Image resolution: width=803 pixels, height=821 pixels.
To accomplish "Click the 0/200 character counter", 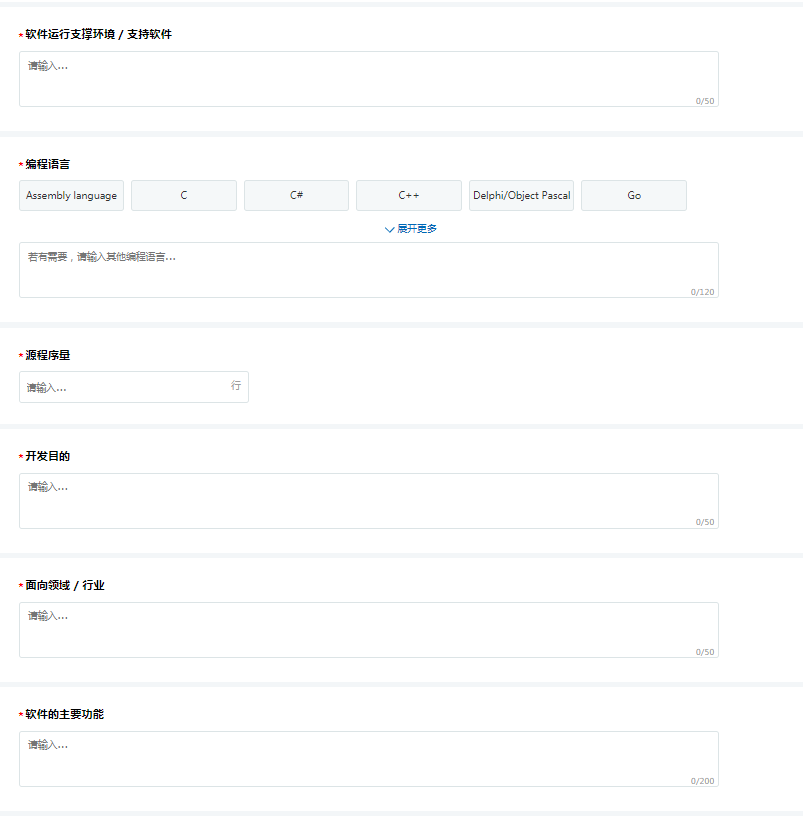I will pos(701,780).
